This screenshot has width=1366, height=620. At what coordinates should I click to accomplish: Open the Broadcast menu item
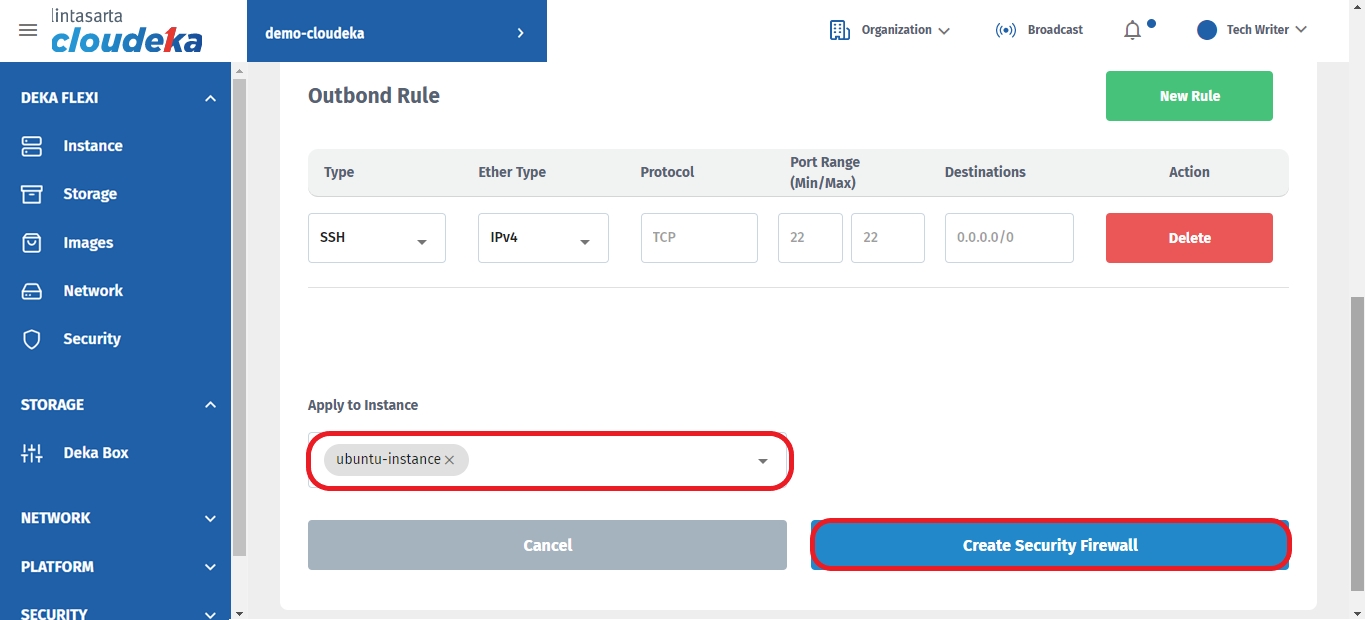[1040, 30]
